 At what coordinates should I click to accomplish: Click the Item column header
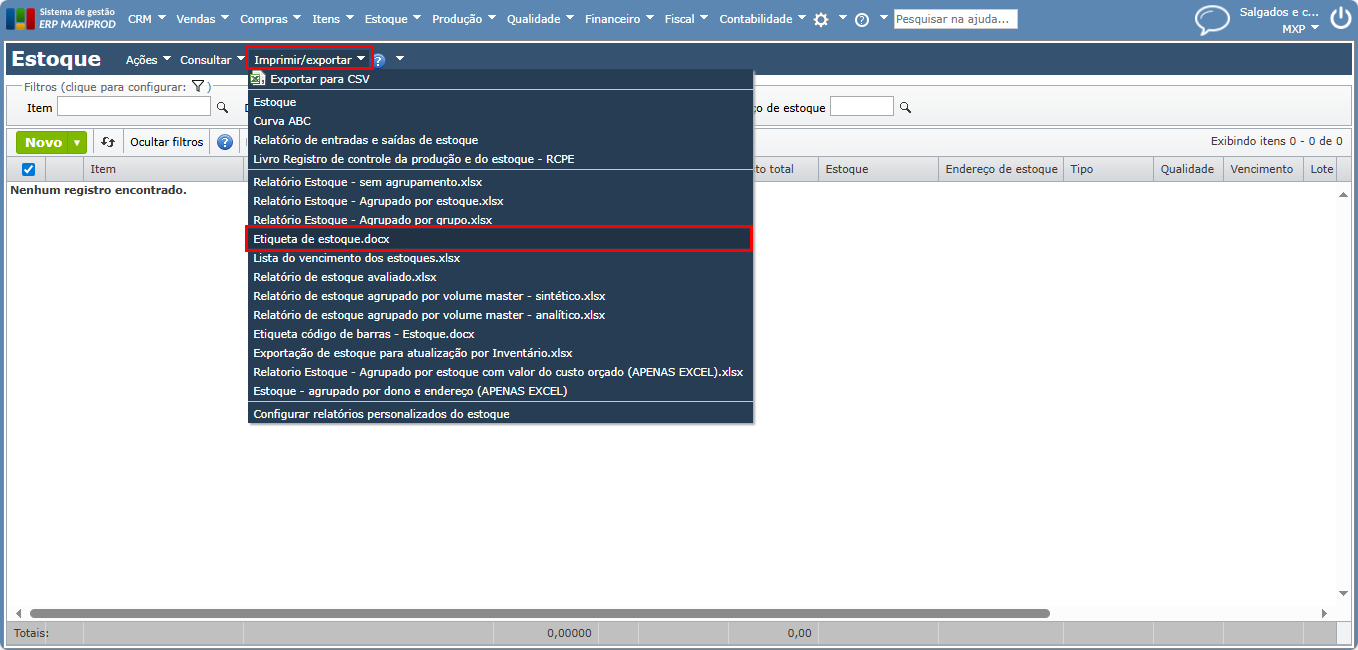[165, 169]
